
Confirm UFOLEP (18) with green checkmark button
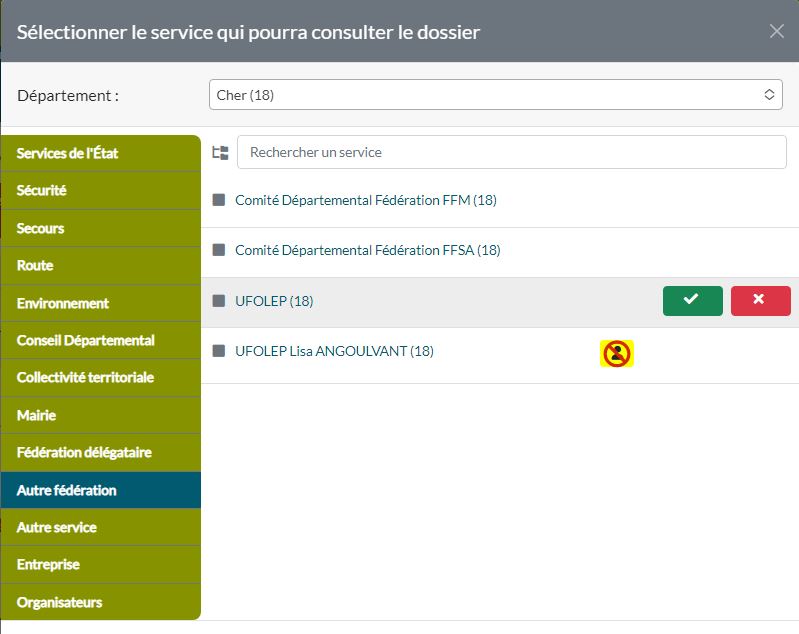[x=693, y=301]
